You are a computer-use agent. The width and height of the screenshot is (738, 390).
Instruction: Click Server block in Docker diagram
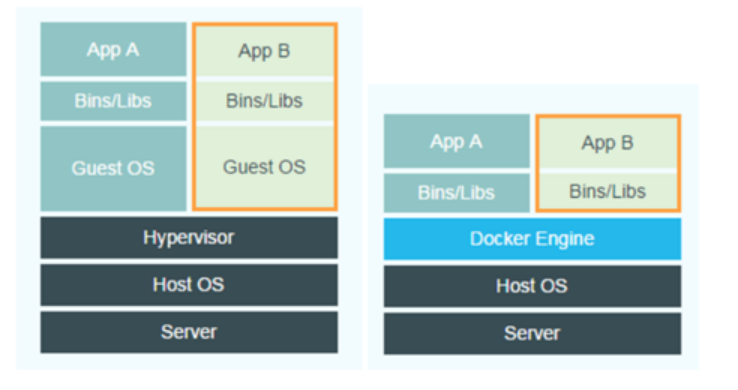[532, 334]
